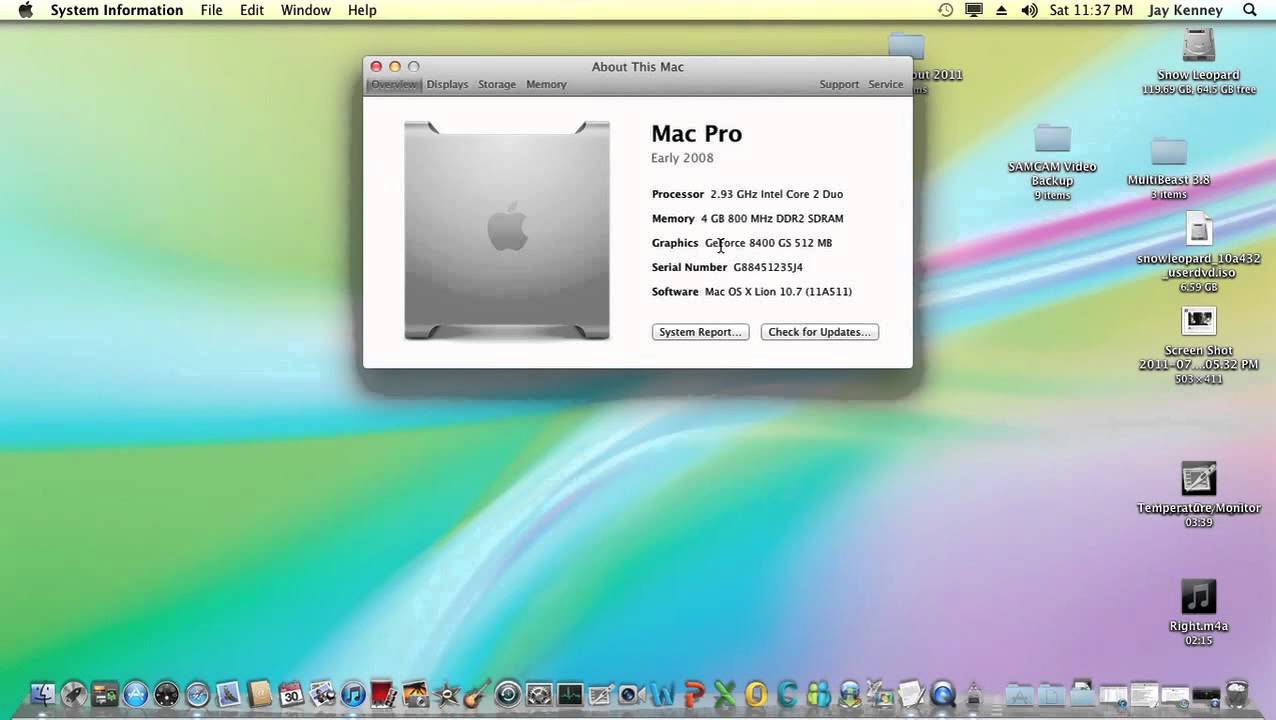Launch Microsoft Excel X icon

(x=725, y=693)
